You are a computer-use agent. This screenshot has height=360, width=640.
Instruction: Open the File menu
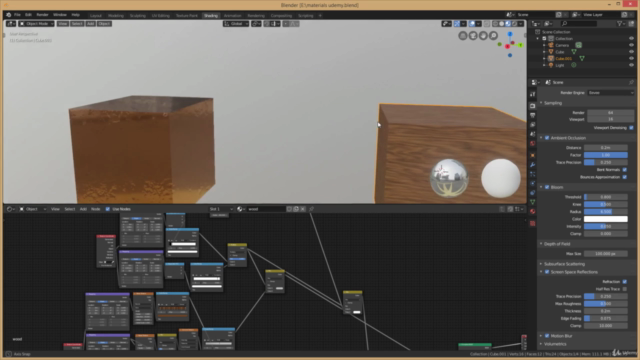tap(17, 15)
